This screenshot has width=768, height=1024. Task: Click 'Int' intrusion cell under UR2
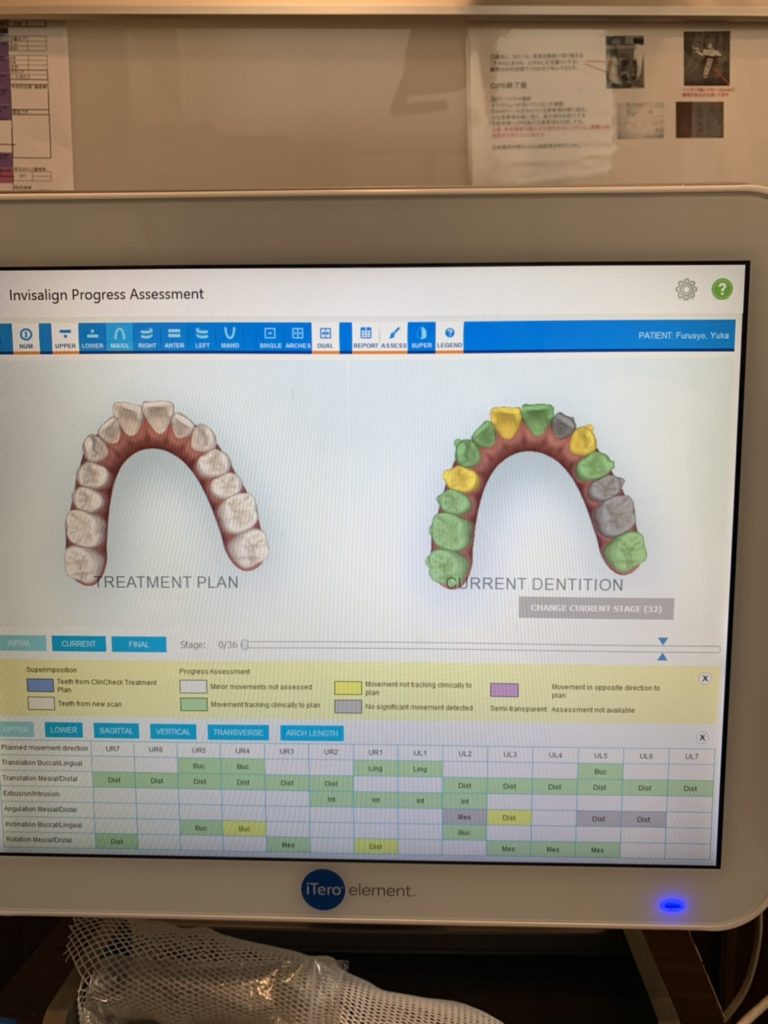pyautogui.click(x=332, y=797)
